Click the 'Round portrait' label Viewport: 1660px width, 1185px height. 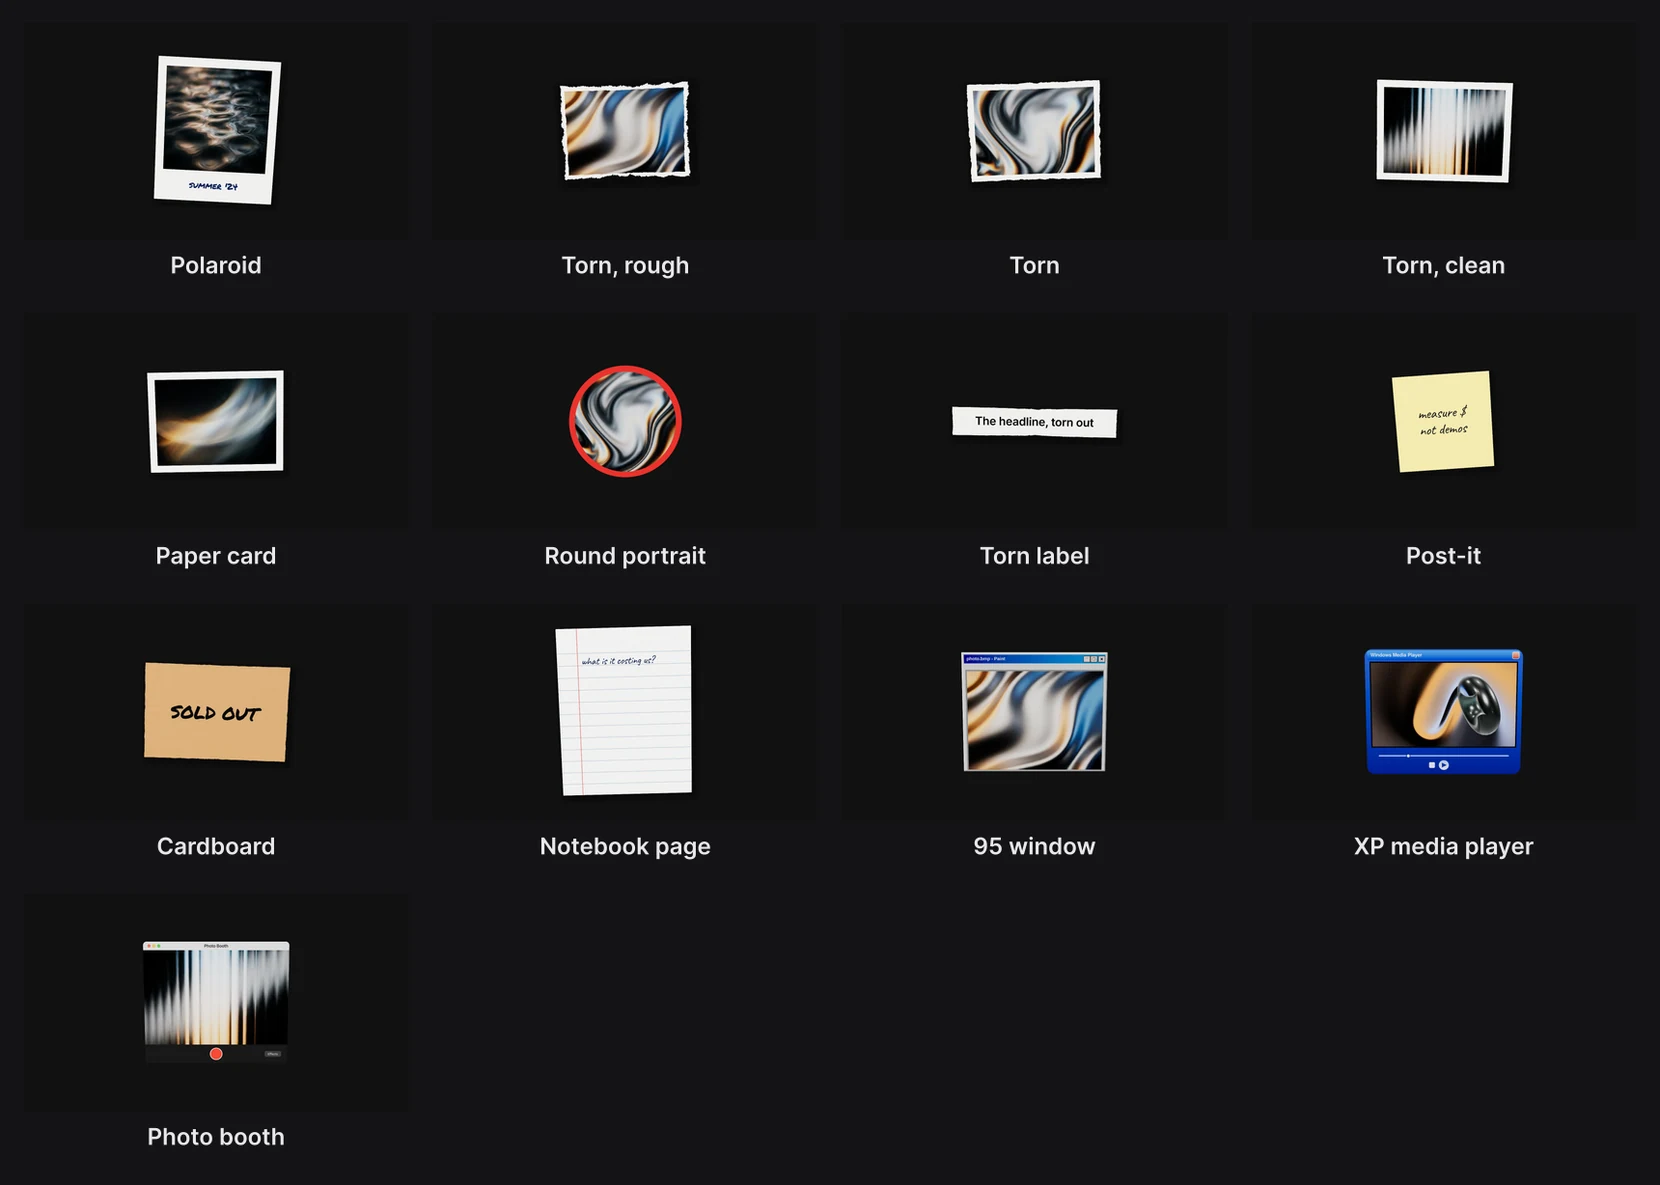pos(625,556)
